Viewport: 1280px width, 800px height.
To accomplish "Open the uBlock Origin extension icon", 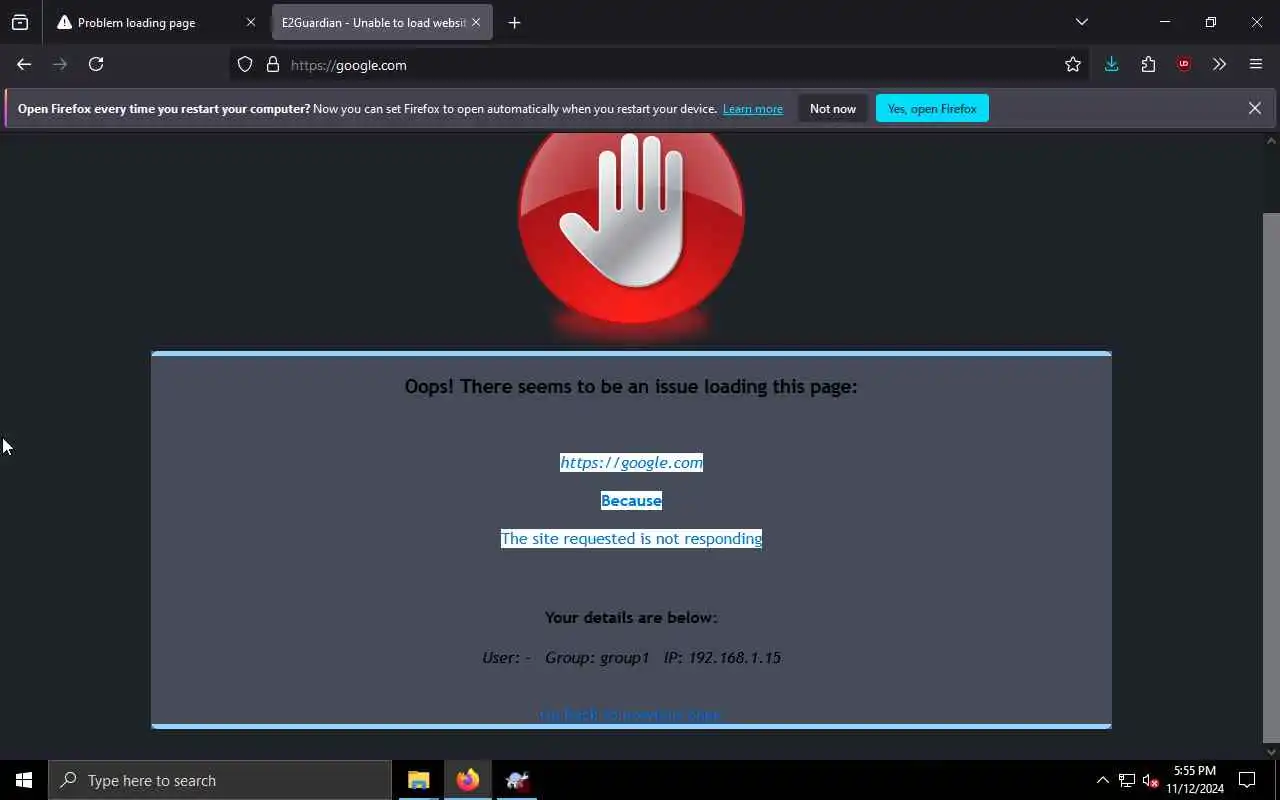I will (1184, 64).
